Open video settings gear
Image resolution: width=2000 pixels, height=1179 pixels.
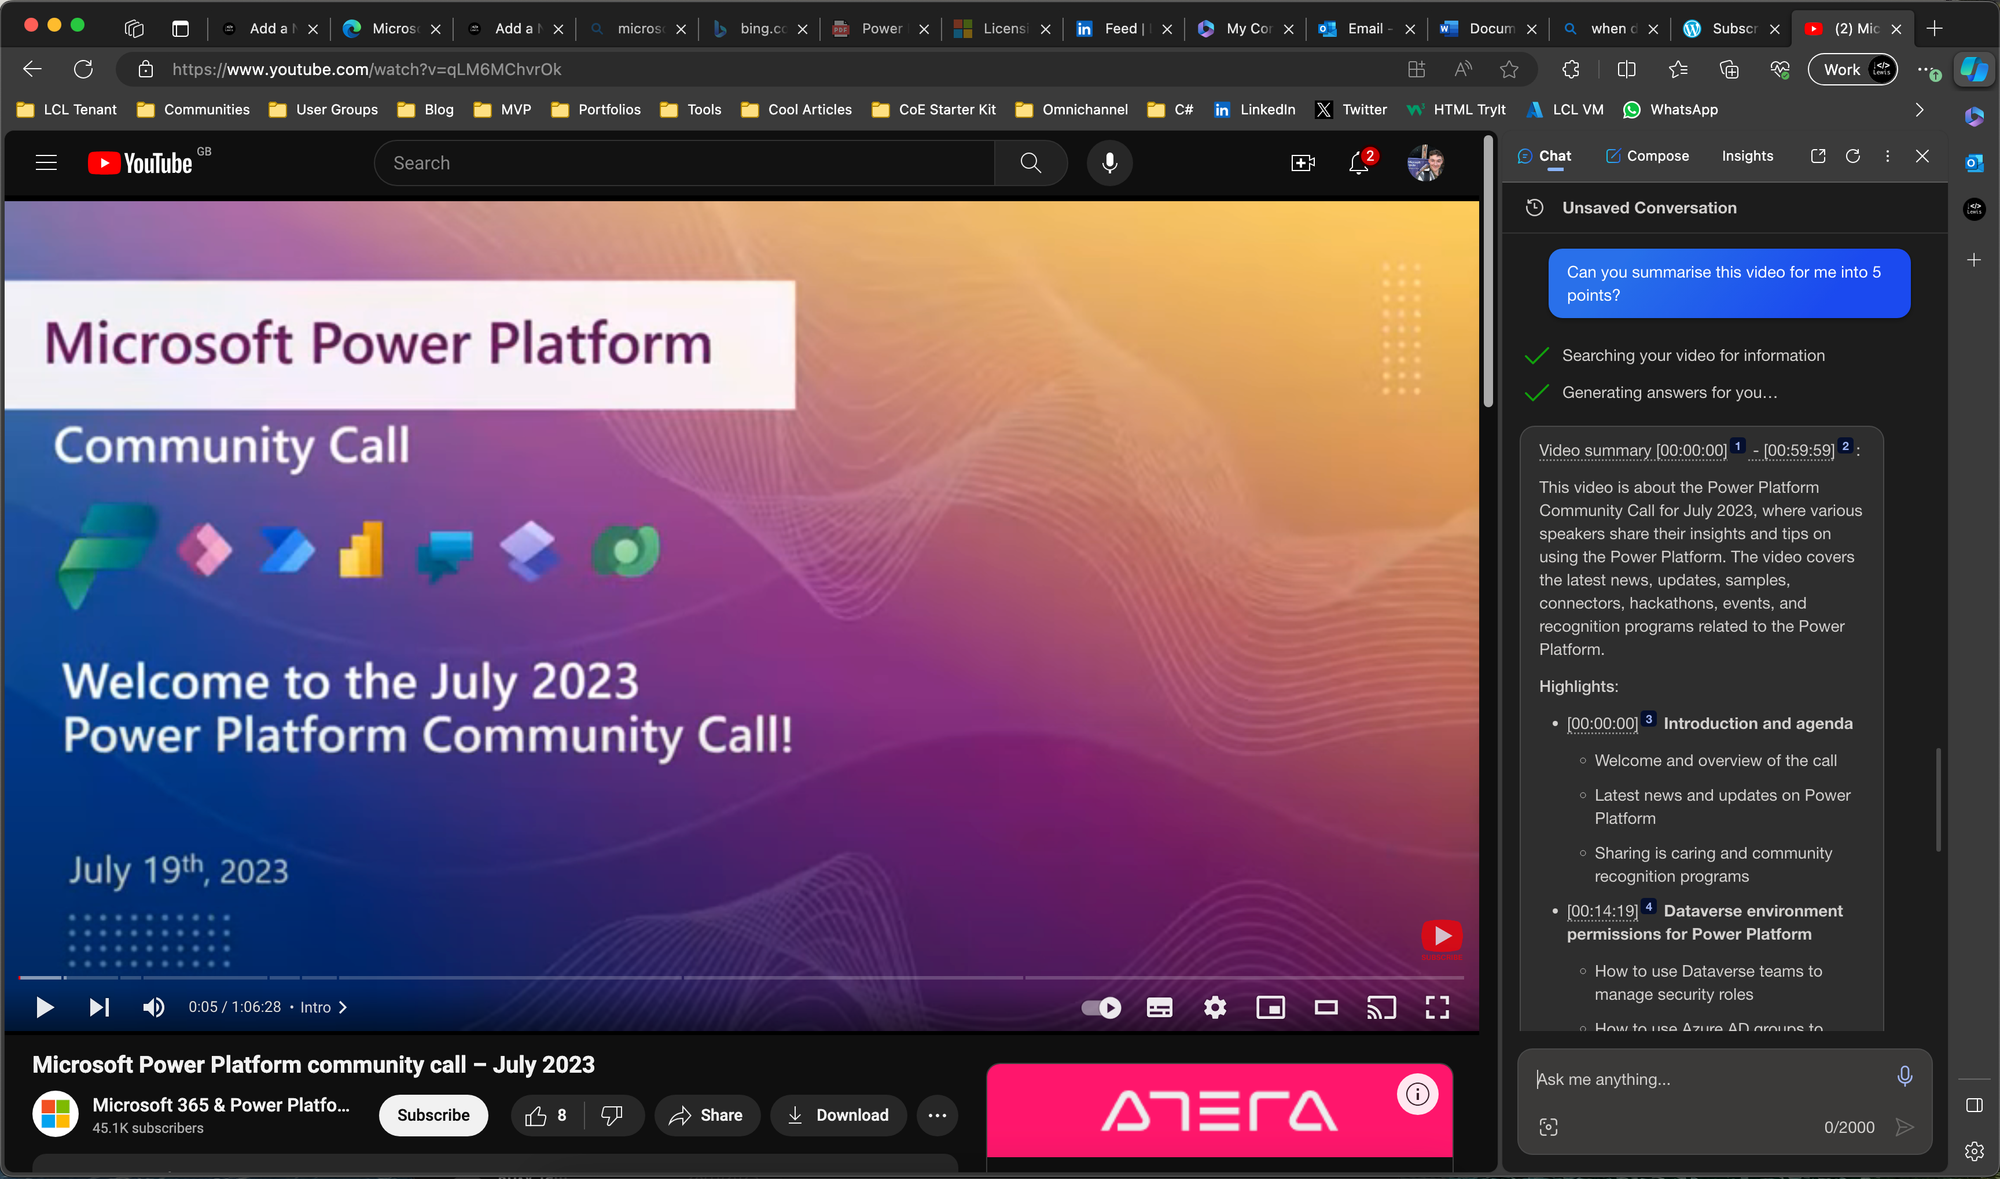(x=1214, y=1007)
